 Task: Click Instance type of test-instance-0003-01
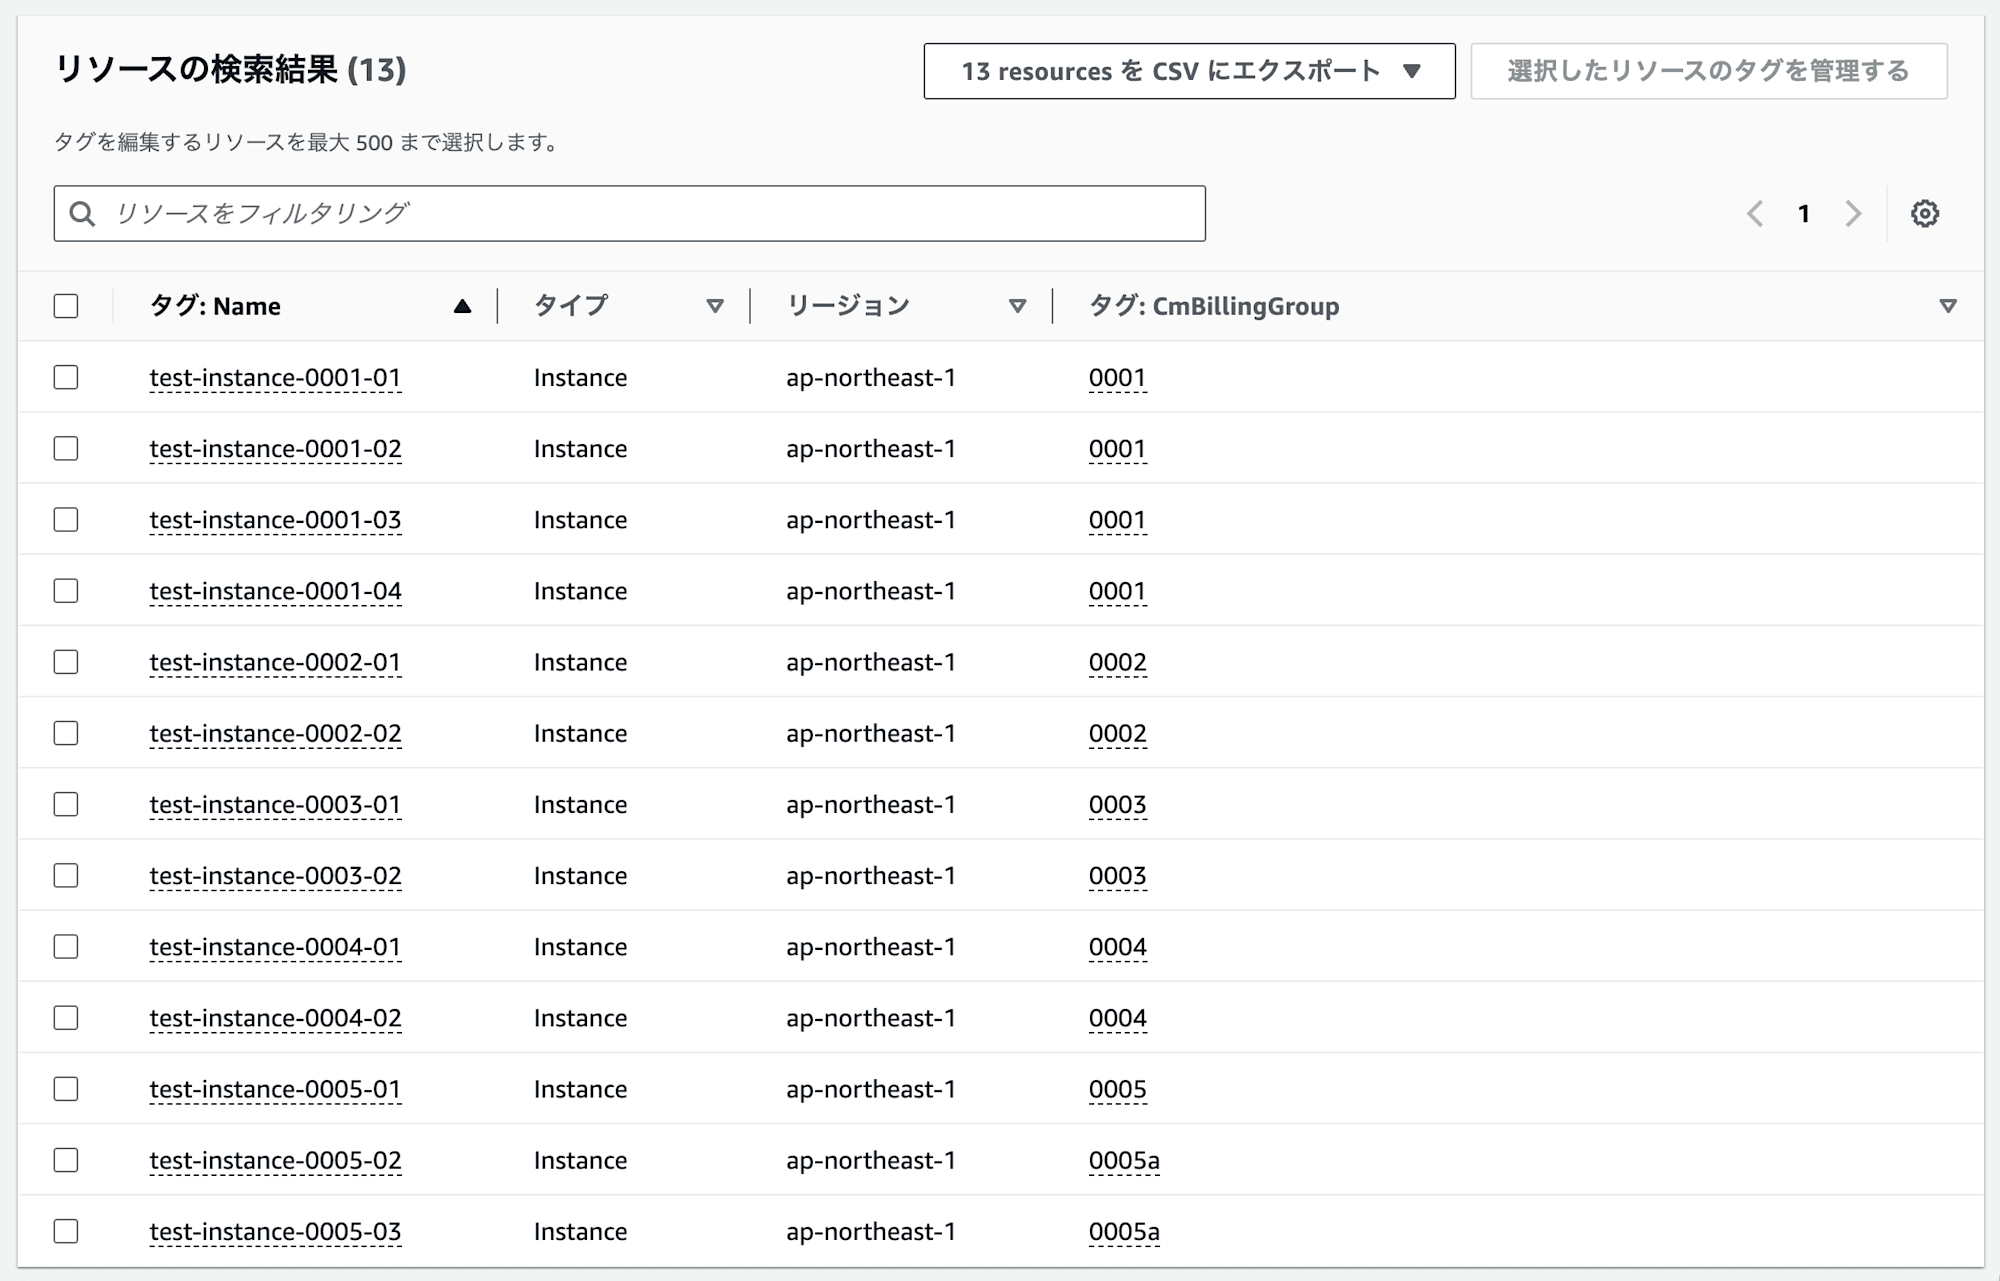pos(580,805)
